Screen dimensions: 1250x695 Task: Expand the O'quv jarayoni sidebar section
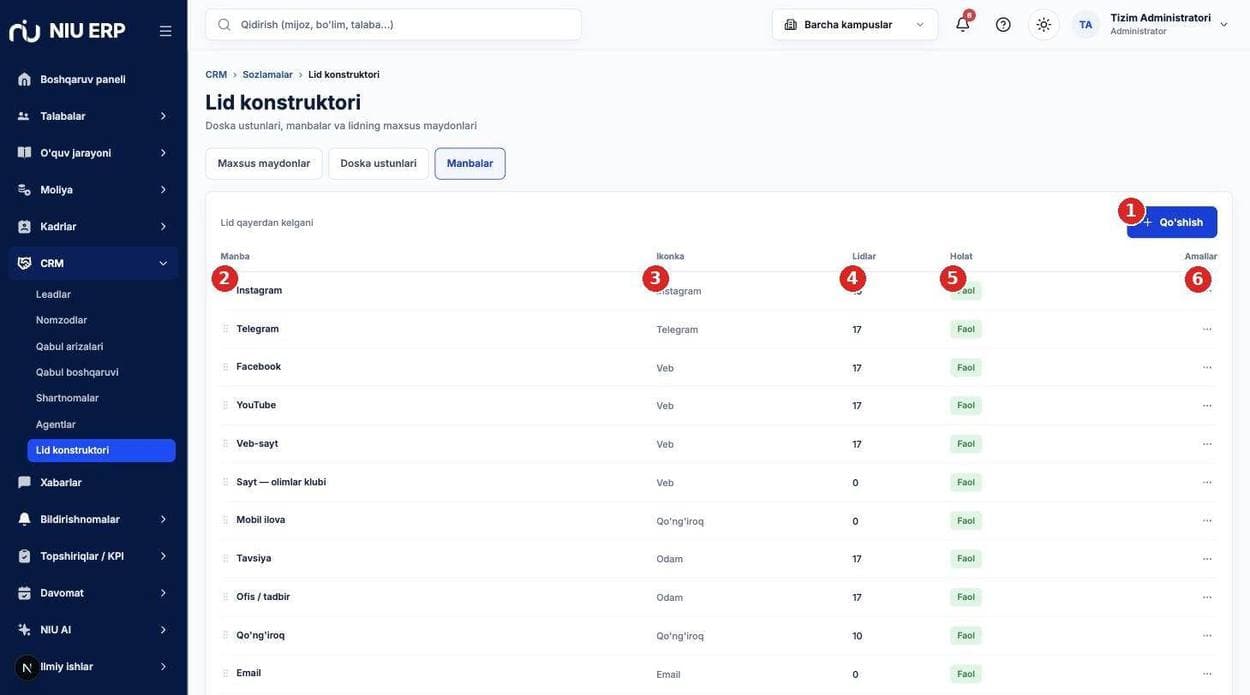tap(93, 153)
